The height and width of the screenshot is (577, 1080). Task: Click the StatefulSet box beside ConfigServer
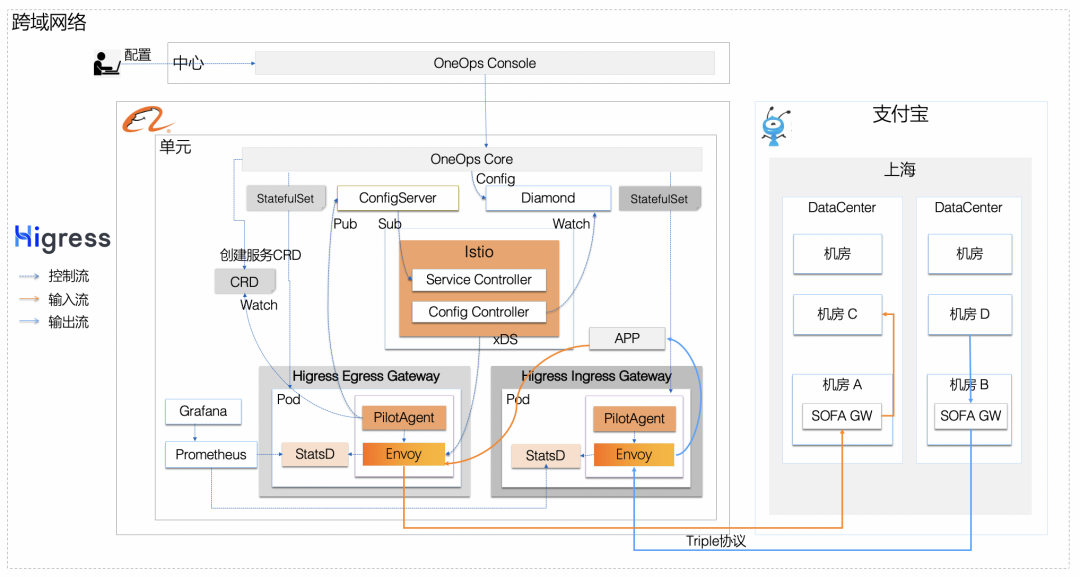[x=285, y=199]
